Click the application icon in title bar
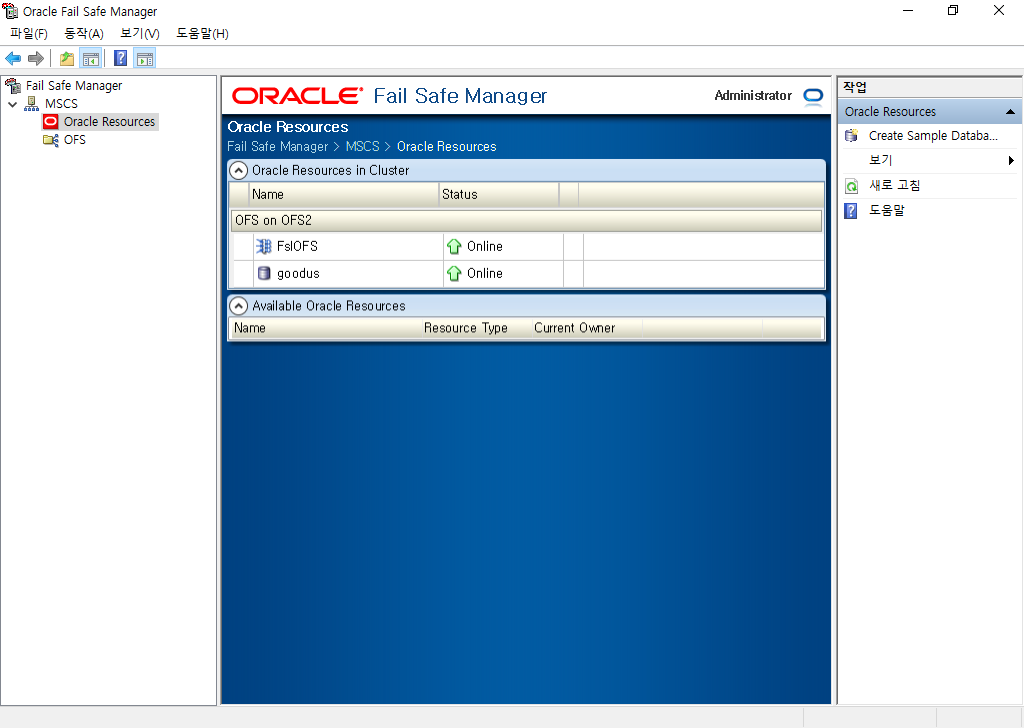The width and height of the screenshot is (1024, 728). 10,11
